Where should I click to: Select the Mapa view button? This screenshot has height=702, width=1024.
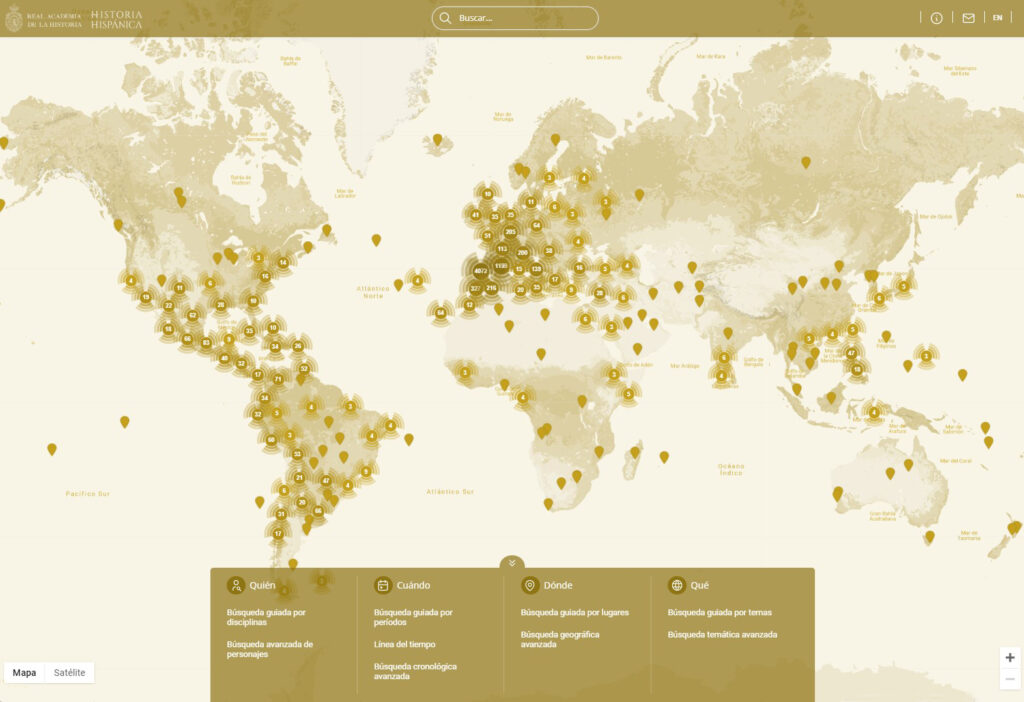(24, 673)
